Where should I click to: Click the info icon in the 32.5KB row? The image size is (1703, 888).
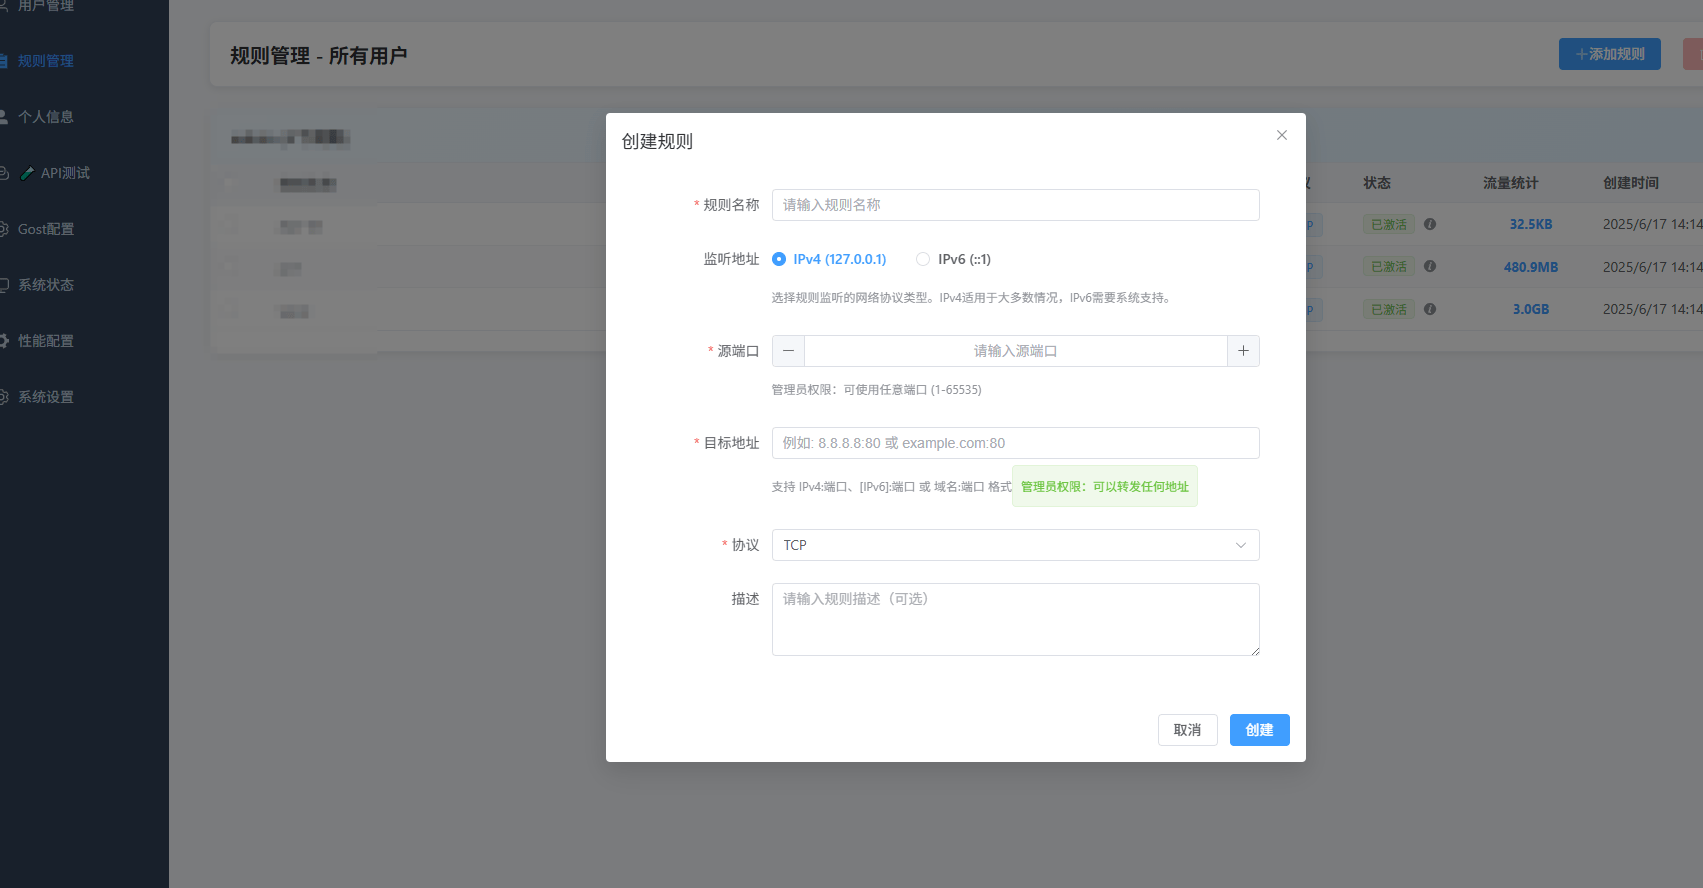(1430, 224)
